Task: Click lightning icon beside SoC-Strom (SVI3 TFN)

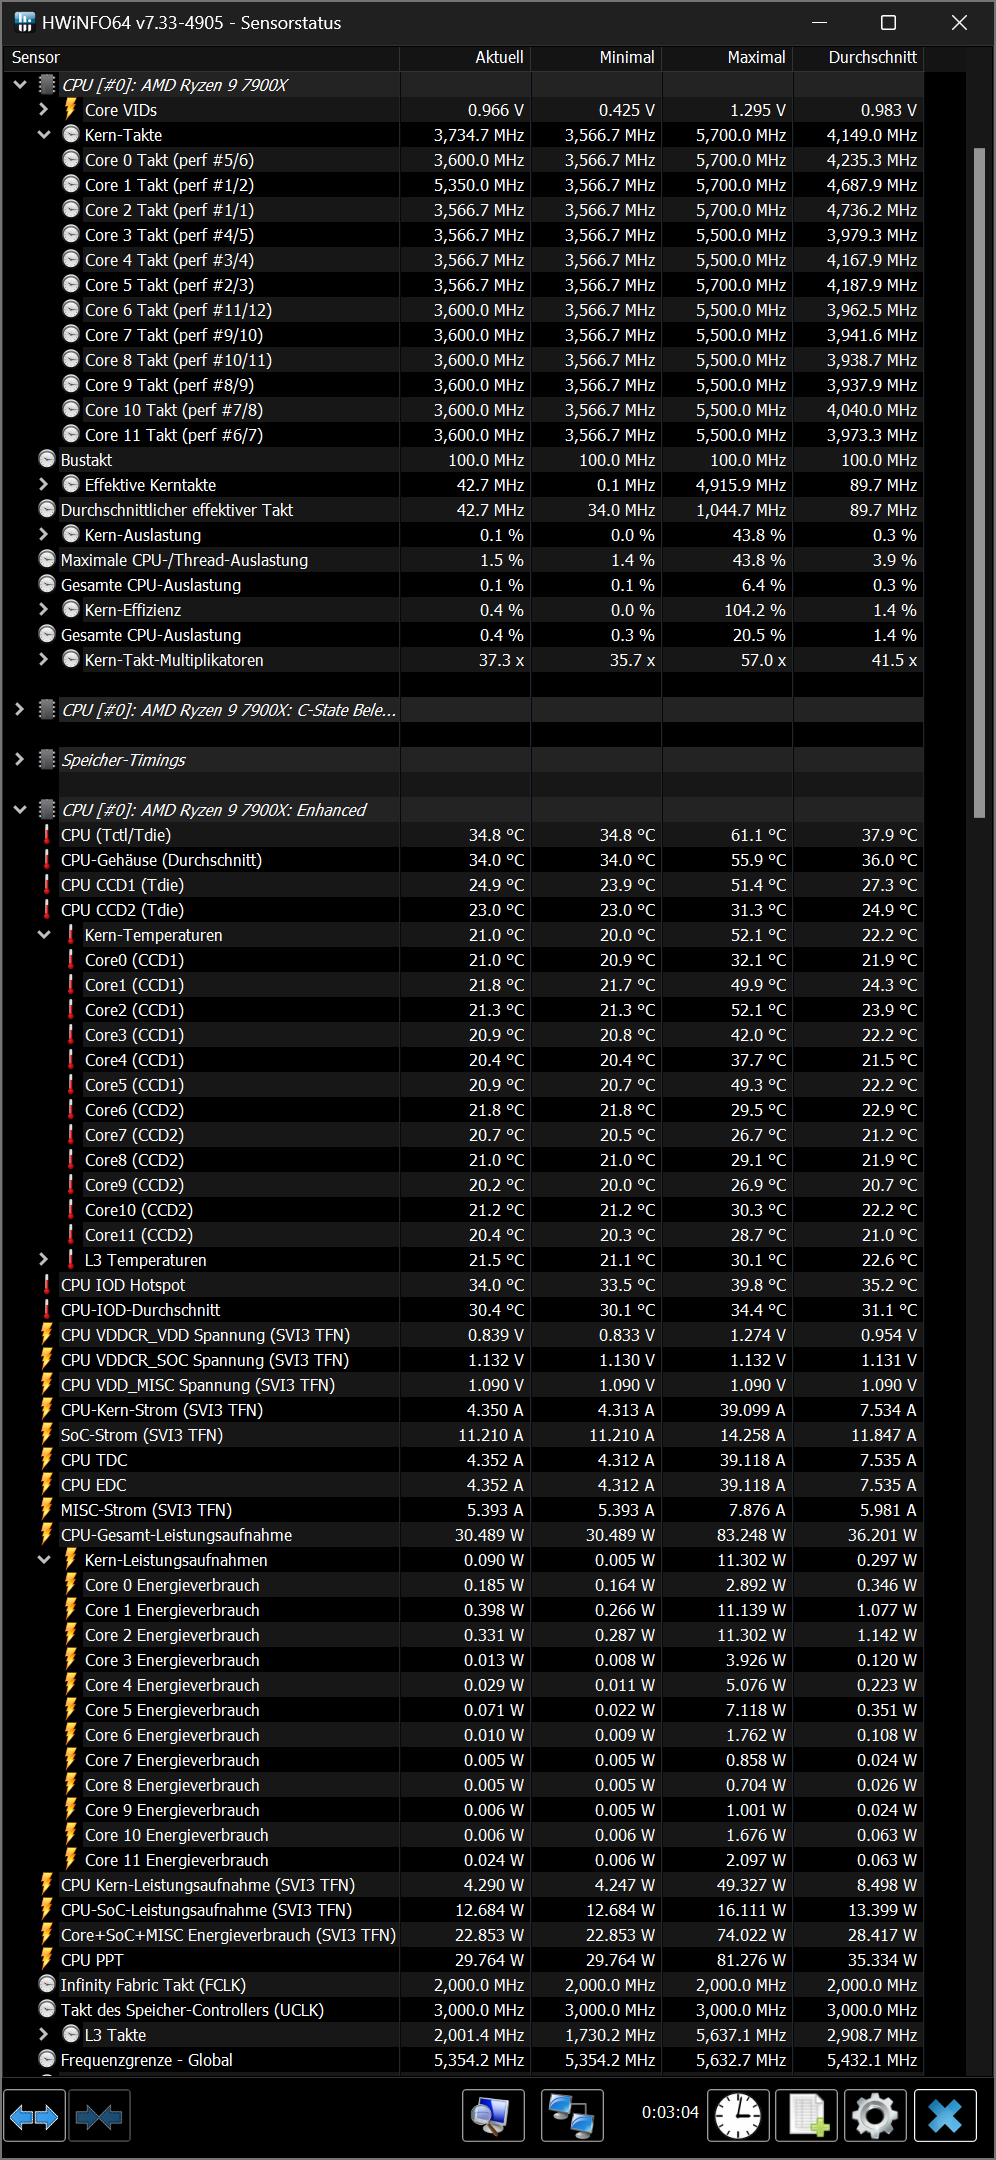Action: (47, 1434)
